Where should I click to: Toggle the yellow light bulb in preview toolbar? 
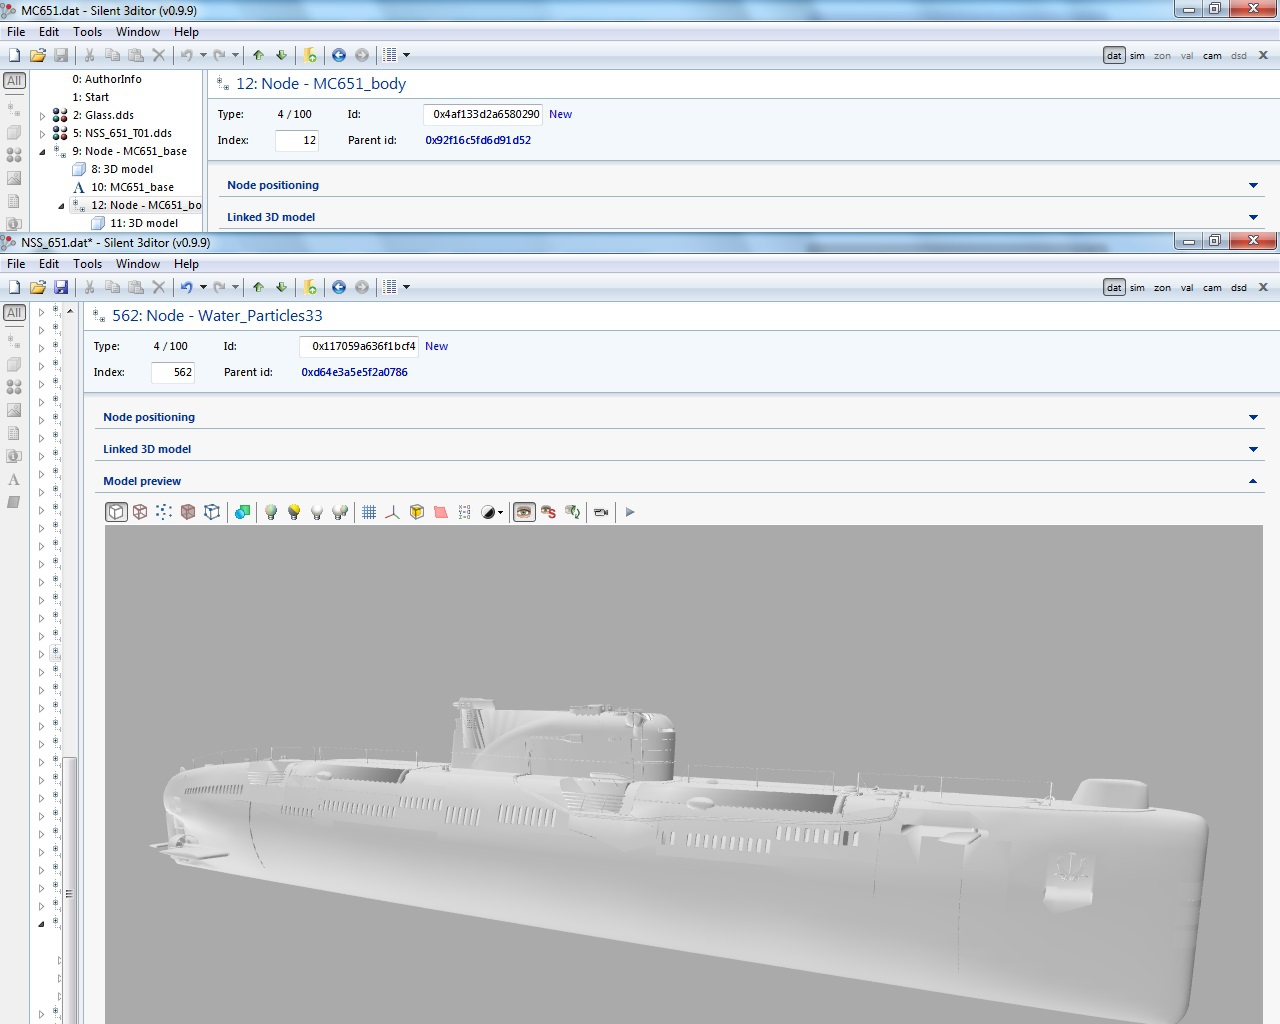[x=294, y=512]
